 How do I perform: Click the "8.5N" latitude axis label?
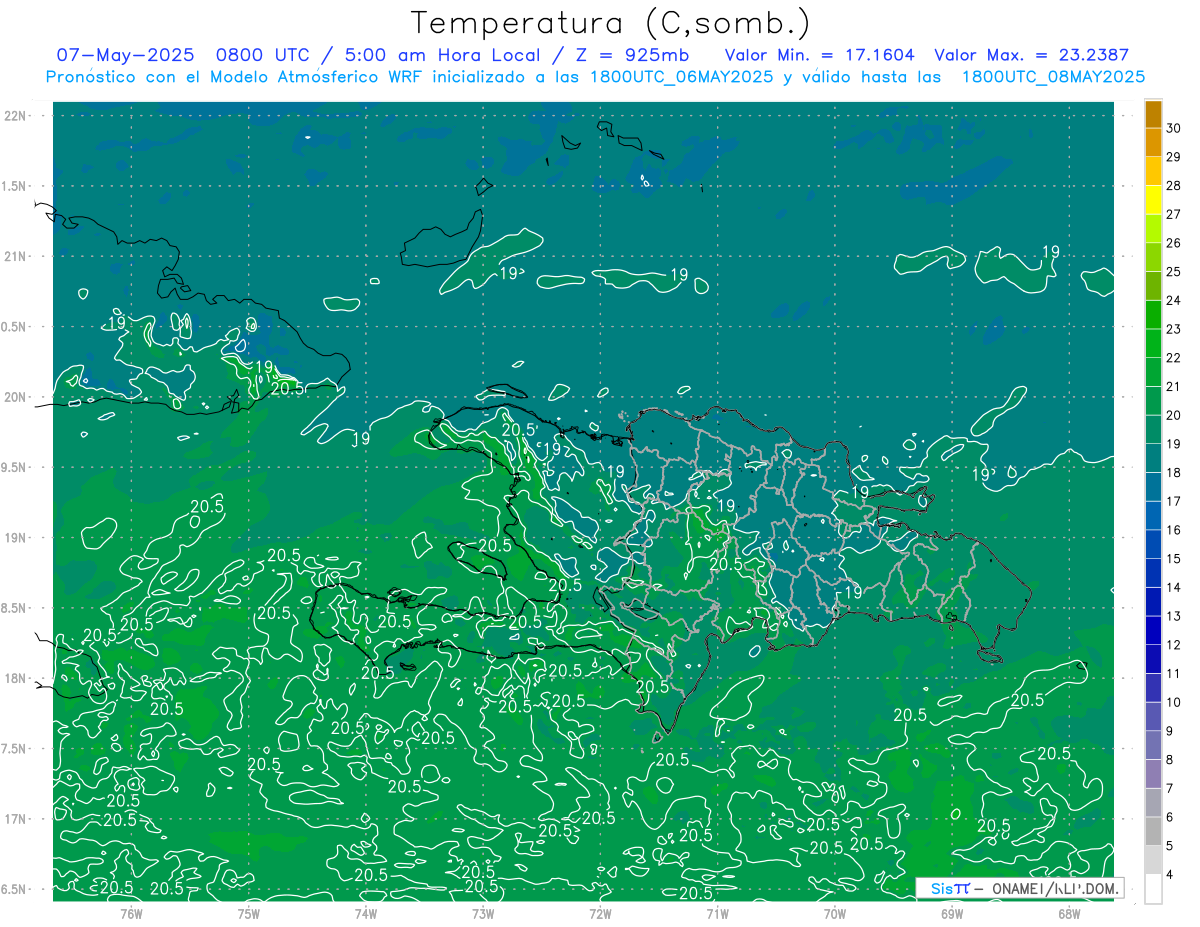(x=15, y=608)
